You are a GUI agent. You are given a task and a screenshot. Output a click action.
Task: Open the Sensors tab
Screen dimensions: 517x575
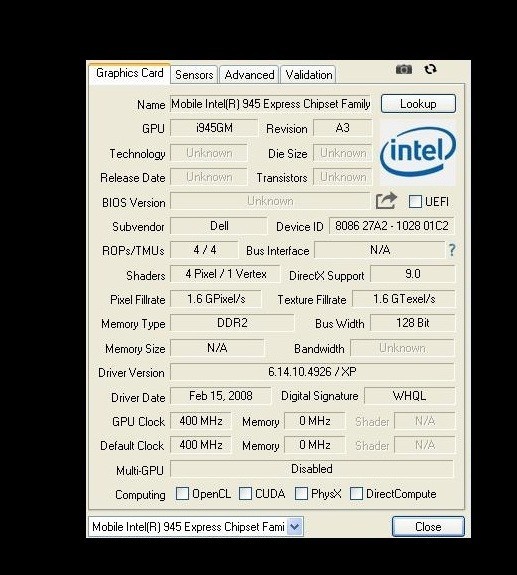(x=194, y=75)
